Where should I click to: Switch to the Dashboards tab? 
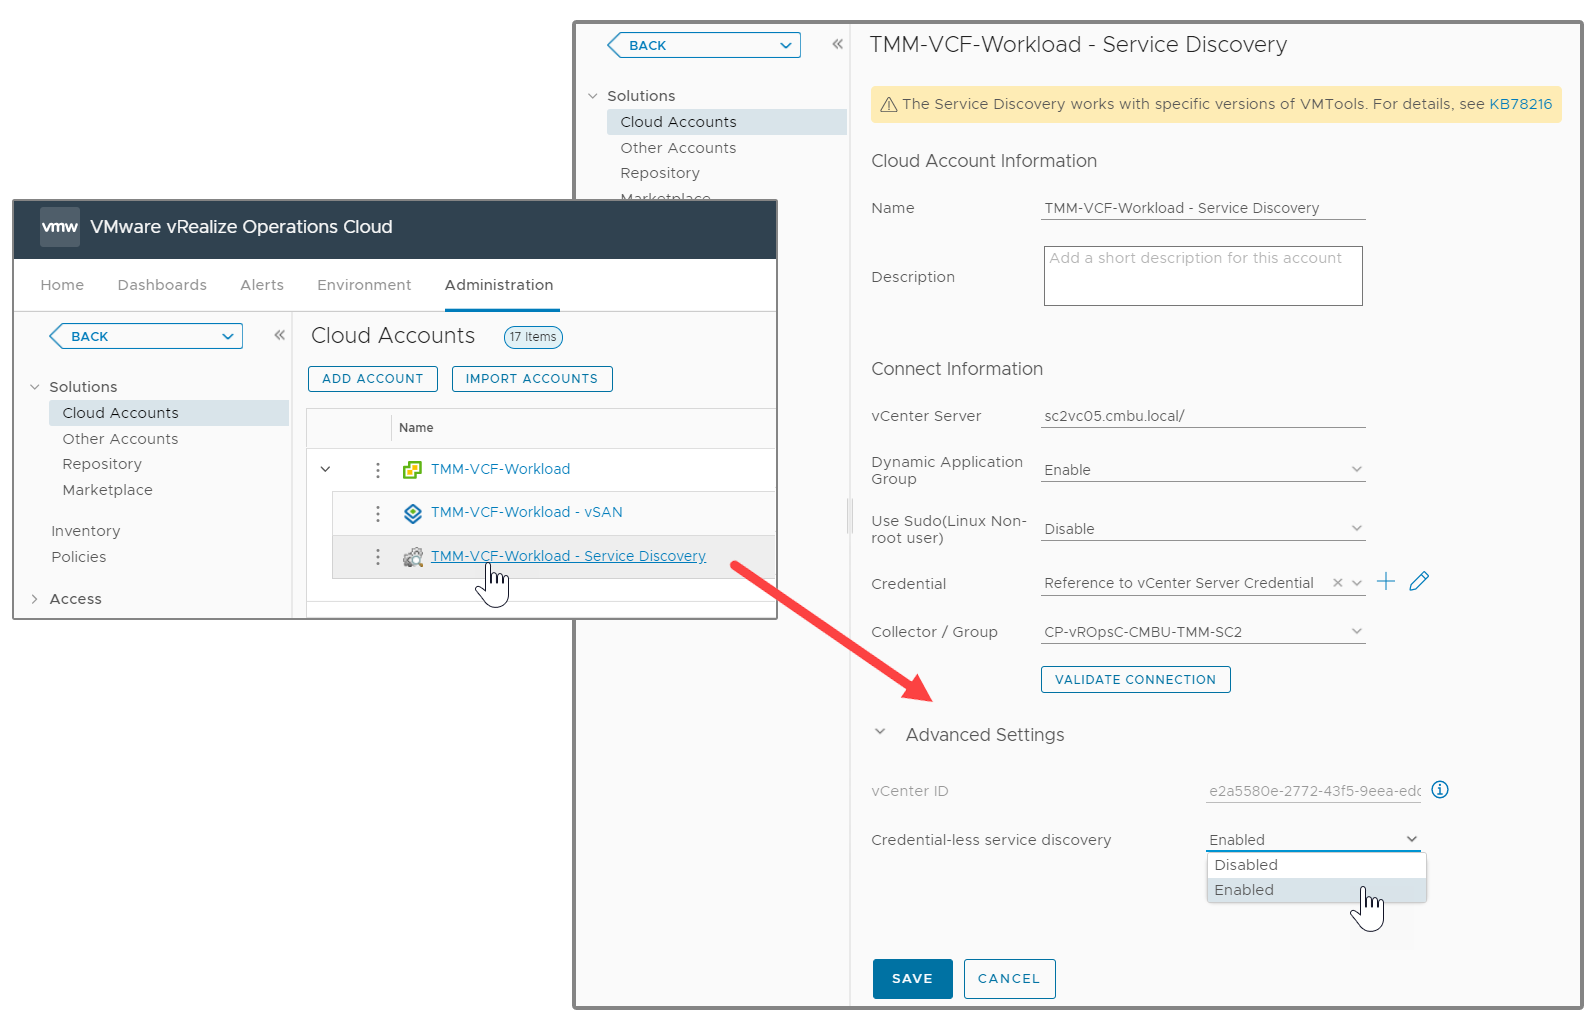tap(162, 285)
